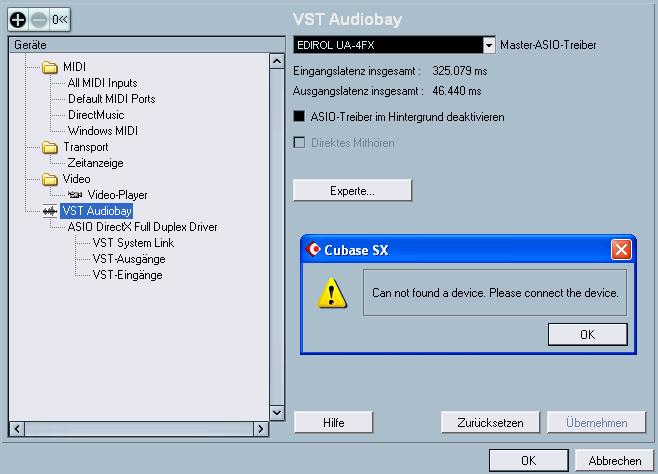Screen dimensions: 658x474
Task: Select ASIO DirectX Full Duplex Driver
Action: (x=142, y=227)
